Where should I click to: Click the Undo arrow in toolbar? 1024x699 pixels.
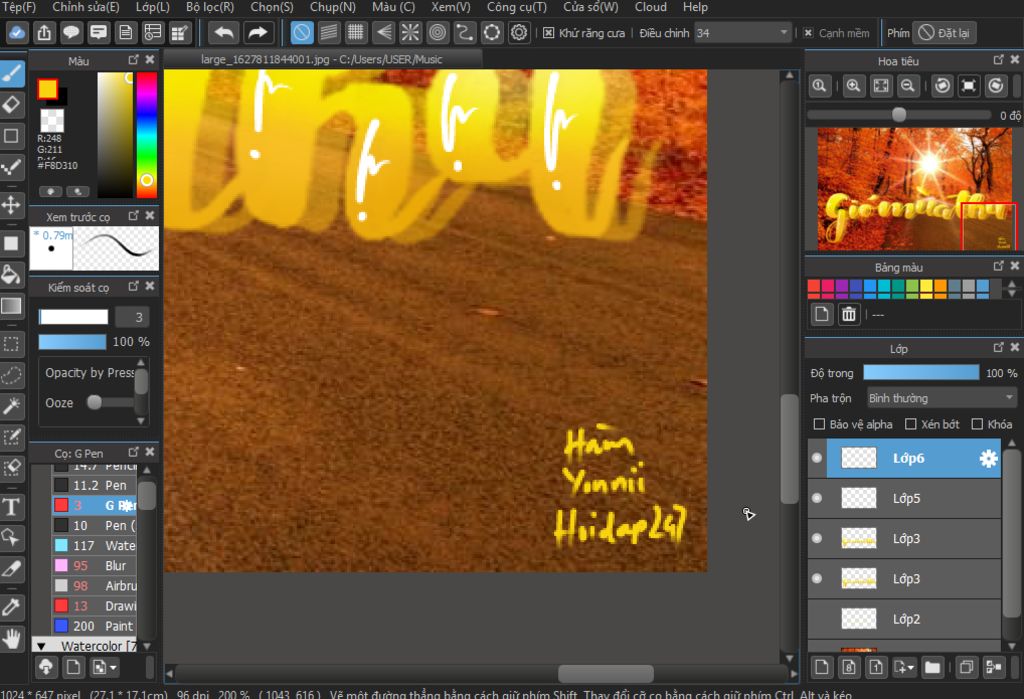pos(224,32)
